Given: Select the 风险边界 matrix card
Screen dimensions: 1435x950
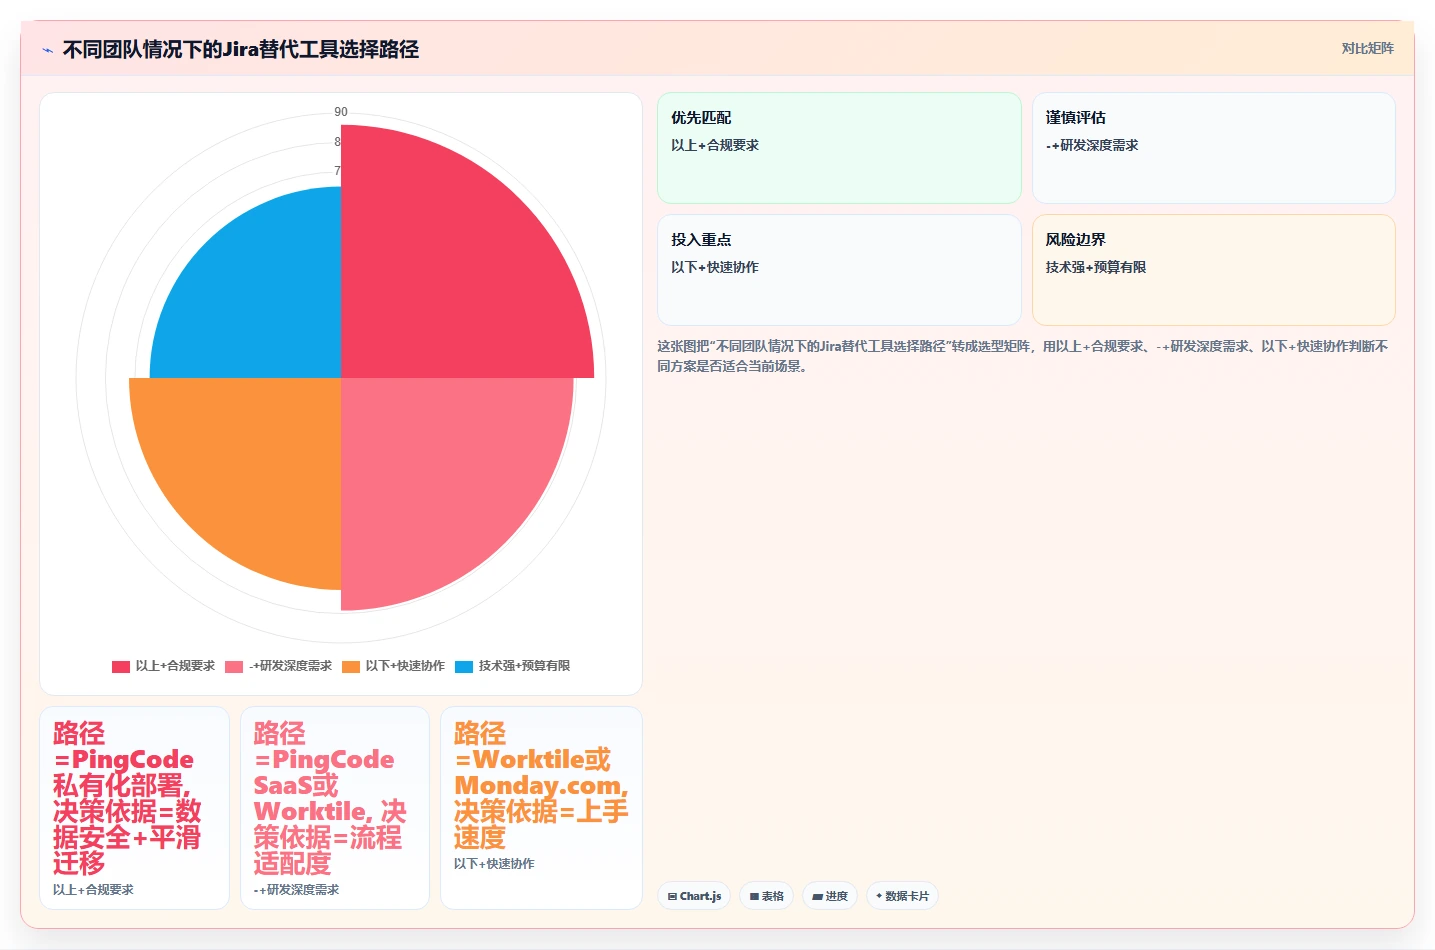Looking at the screenshot, I should coord(1213,270).
